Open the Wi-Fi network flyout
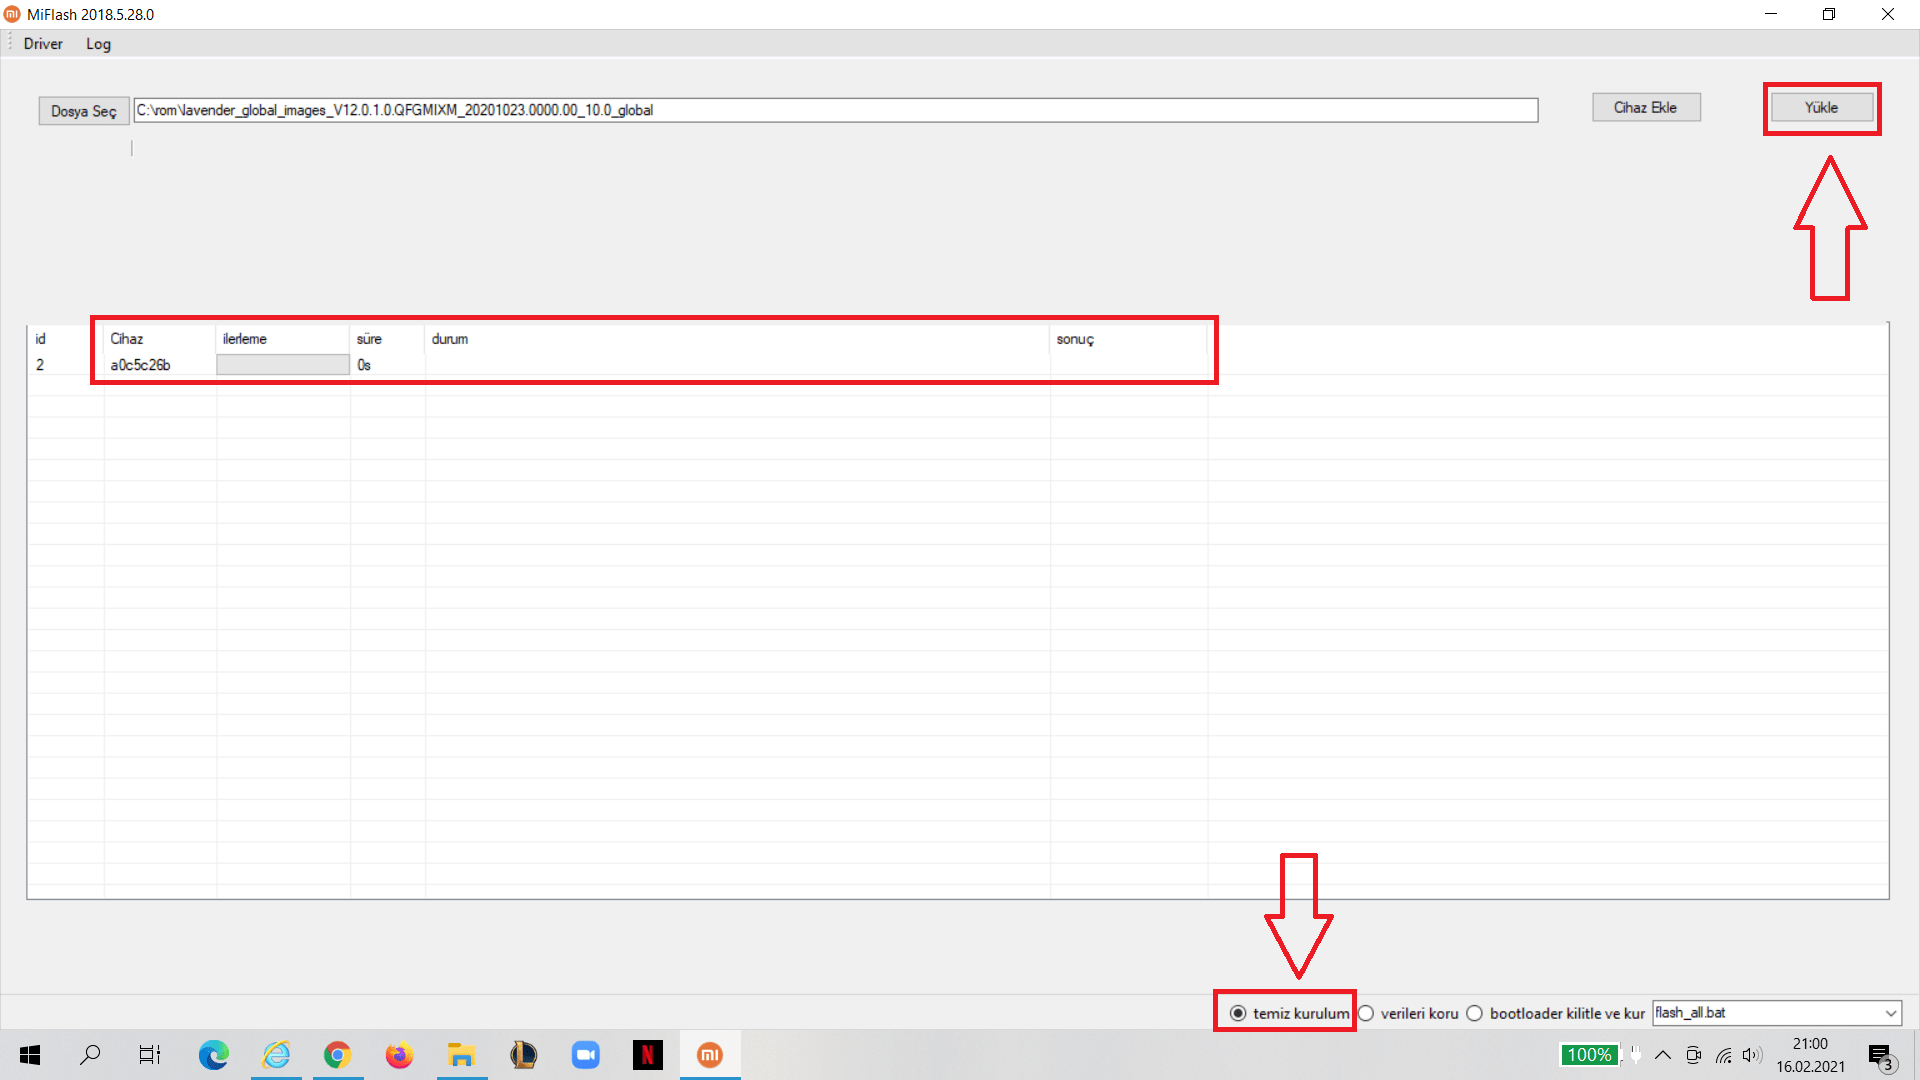The height and width of the screenshot is (1080, 1920). tap(1723, 1055)
